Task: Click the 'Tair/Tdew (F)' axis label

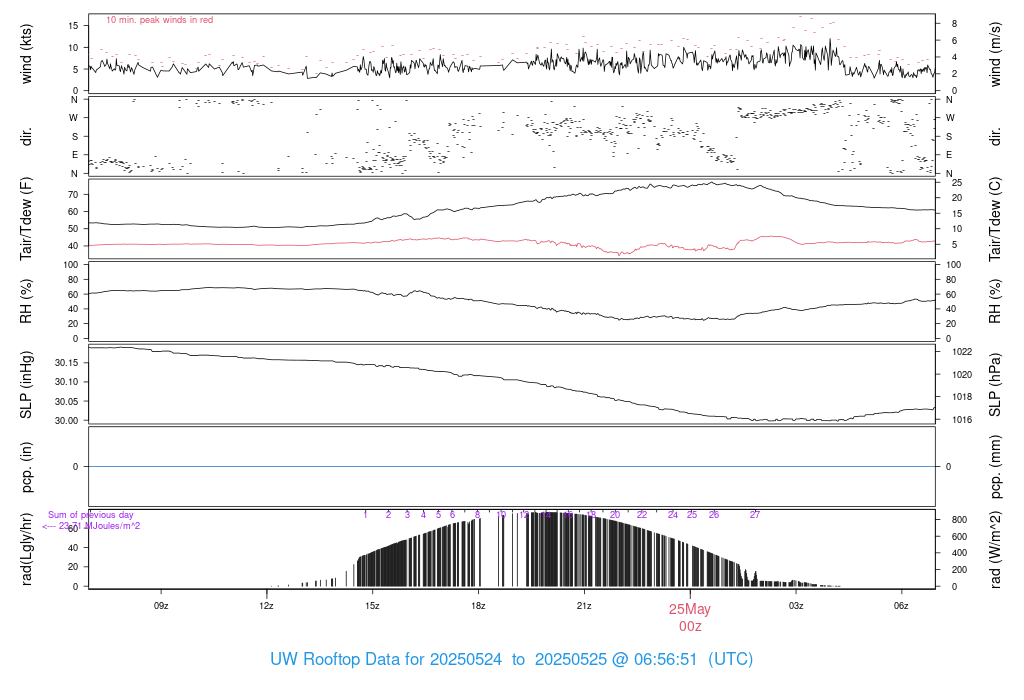Action: (26, 219)
